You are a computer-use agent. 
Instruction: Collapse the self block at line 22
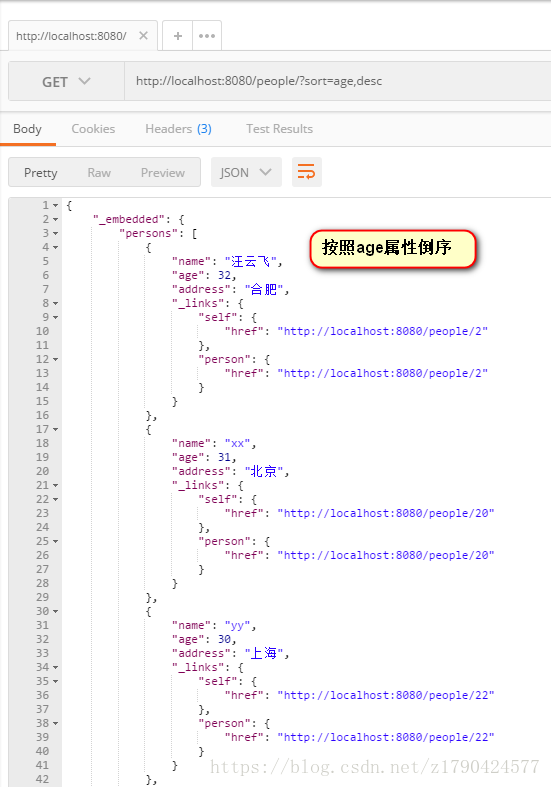[x=55, y=499]
